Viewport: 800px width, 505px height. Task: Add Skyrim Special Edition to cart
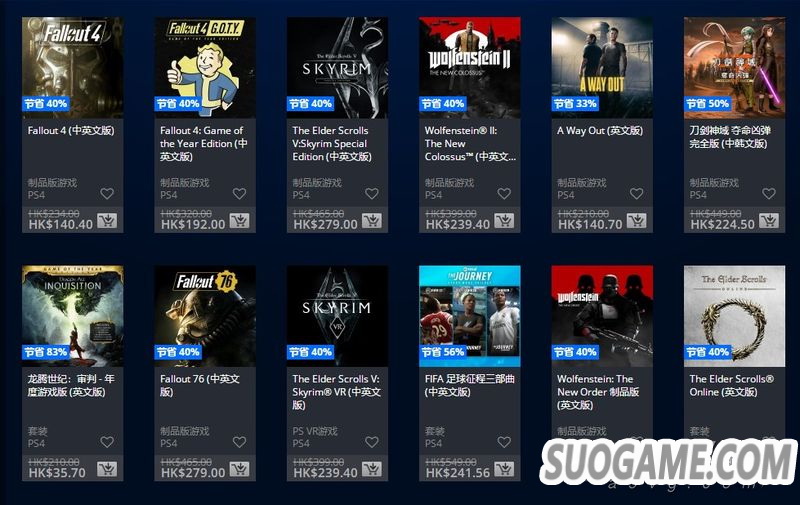coord(372,221)
